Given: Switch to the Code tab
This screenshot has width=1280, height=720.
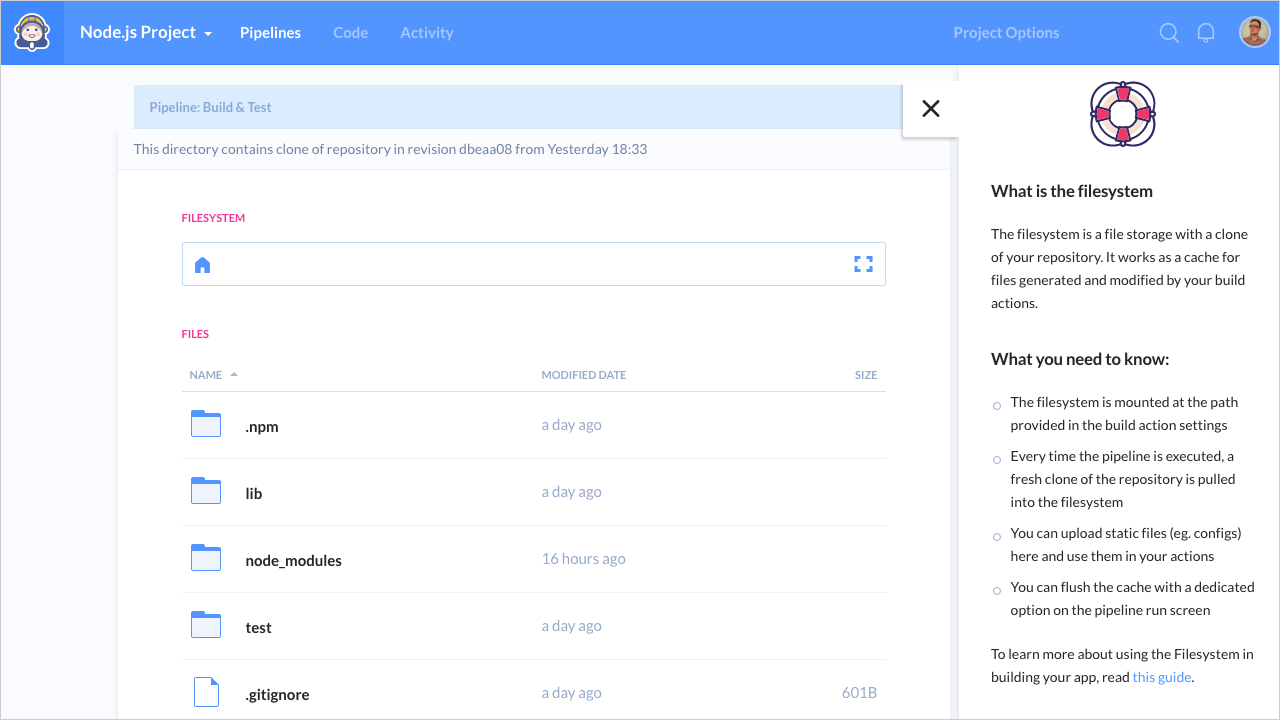Looking at the screenshot, I should pos(350,32).
